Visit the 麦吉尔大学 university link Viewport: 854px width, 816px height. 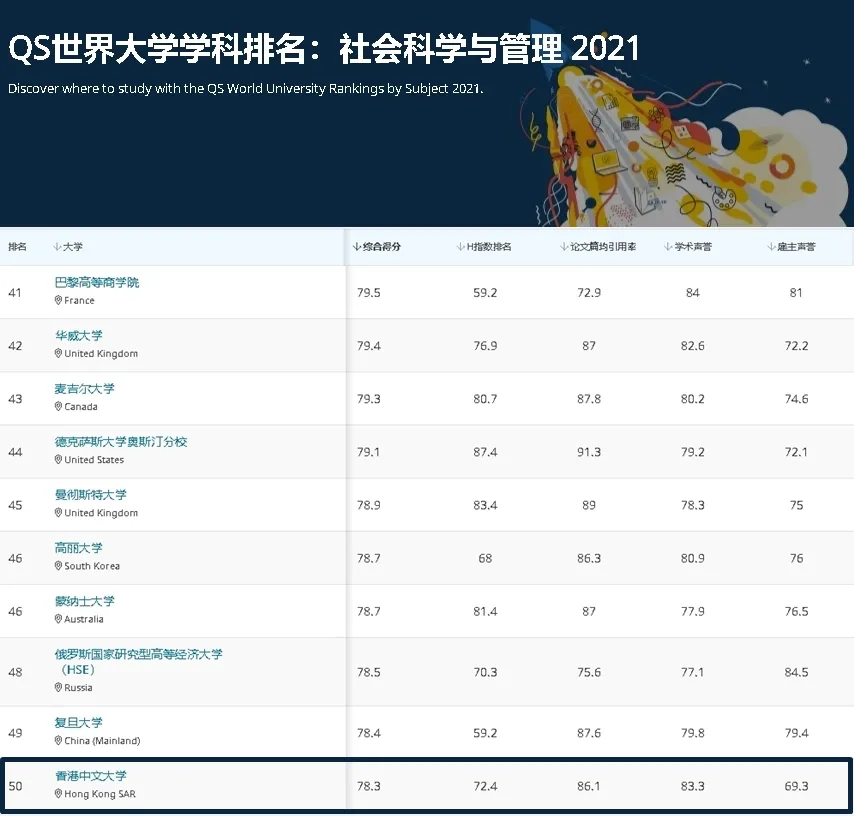pyautogui.click(x=85, y=389)
